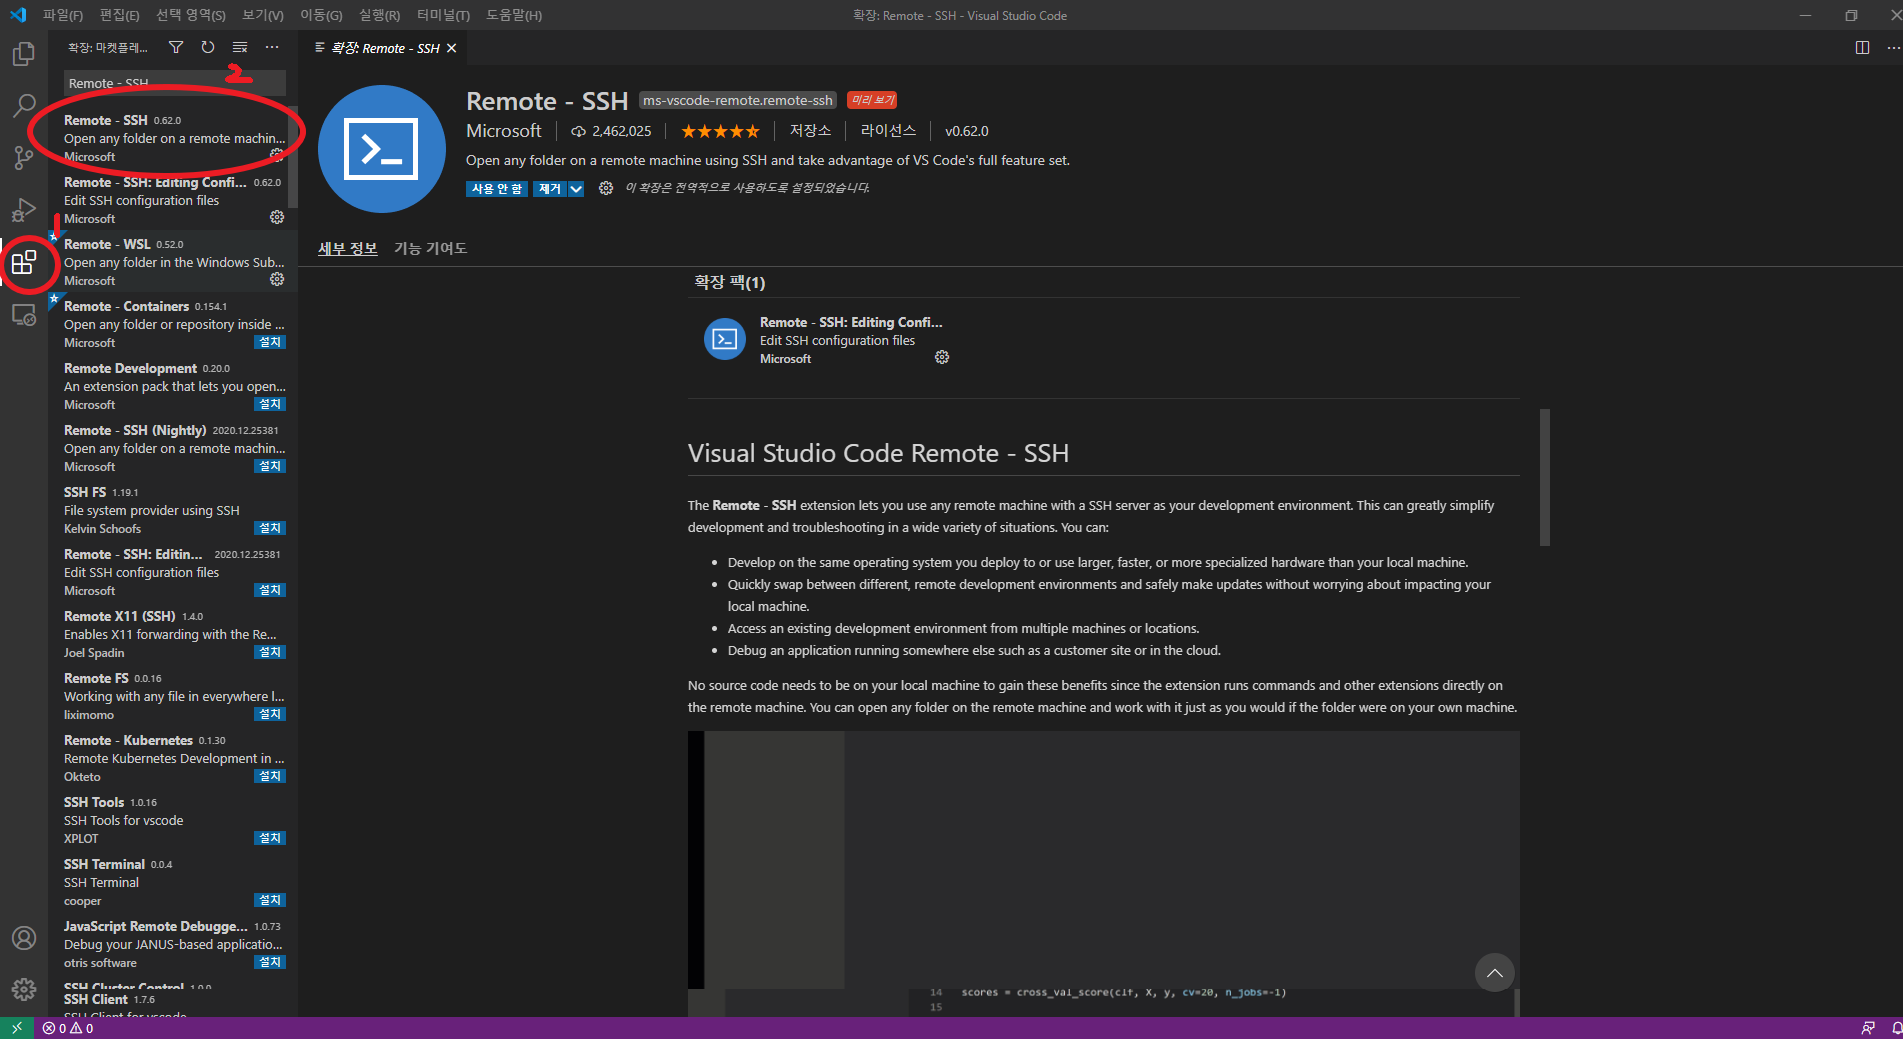Open the File menu (파일)

62,15
